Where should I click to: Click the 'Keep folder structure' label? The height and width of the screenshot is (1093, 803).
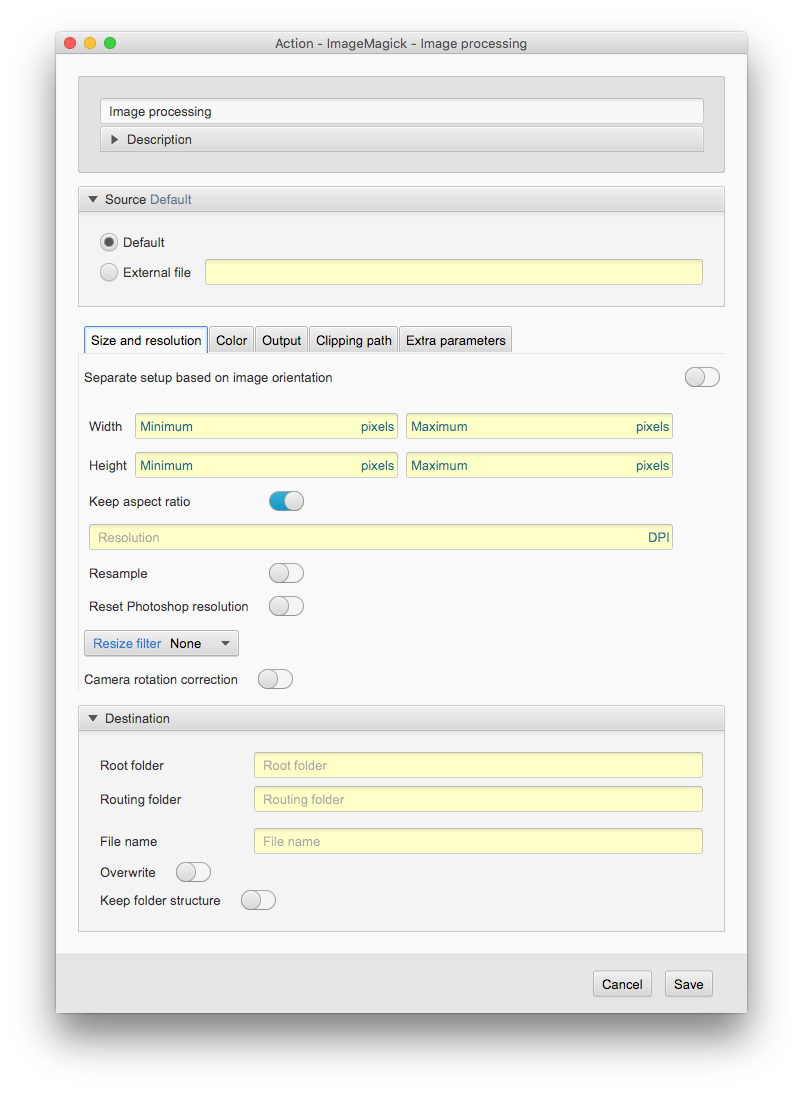click(x=160, y=900)
